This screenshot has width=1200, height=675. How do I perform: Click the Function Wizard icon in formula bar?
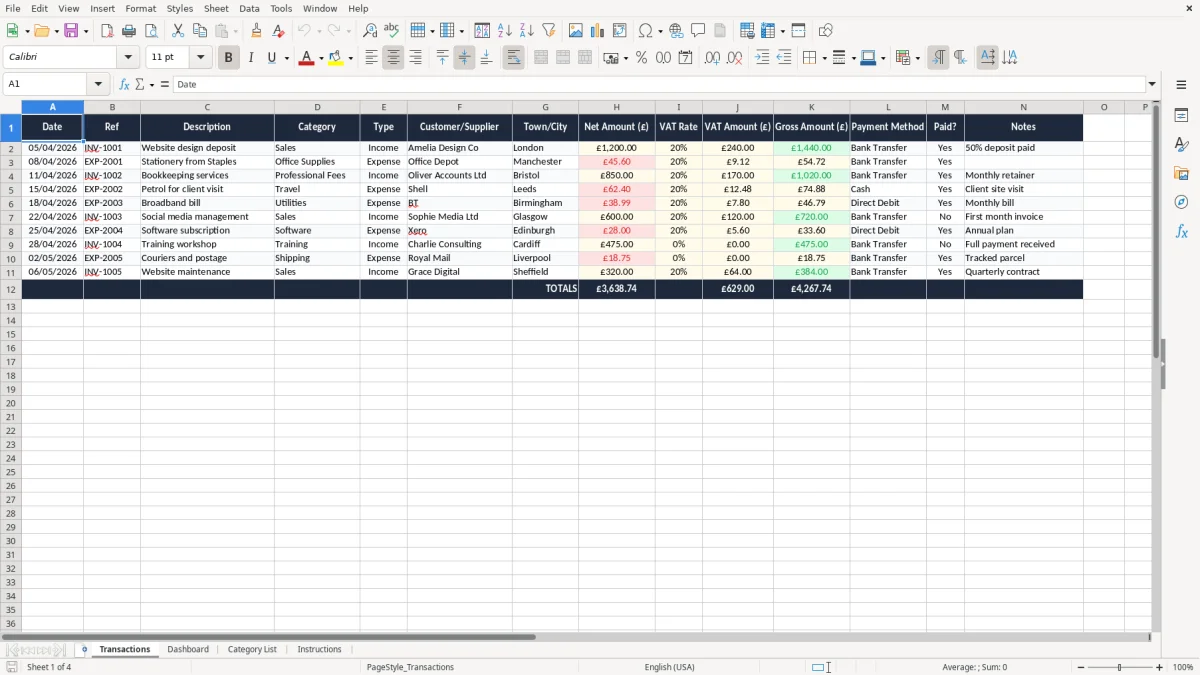tap(124, 85)
